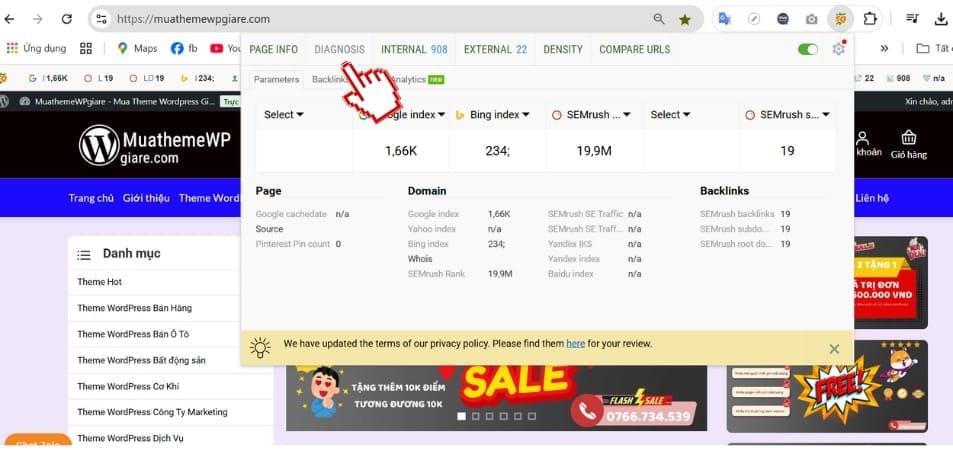Open SEOquake extension settings gear
Image resolution: width=953 pixels, height=450 pixels.
838,49
